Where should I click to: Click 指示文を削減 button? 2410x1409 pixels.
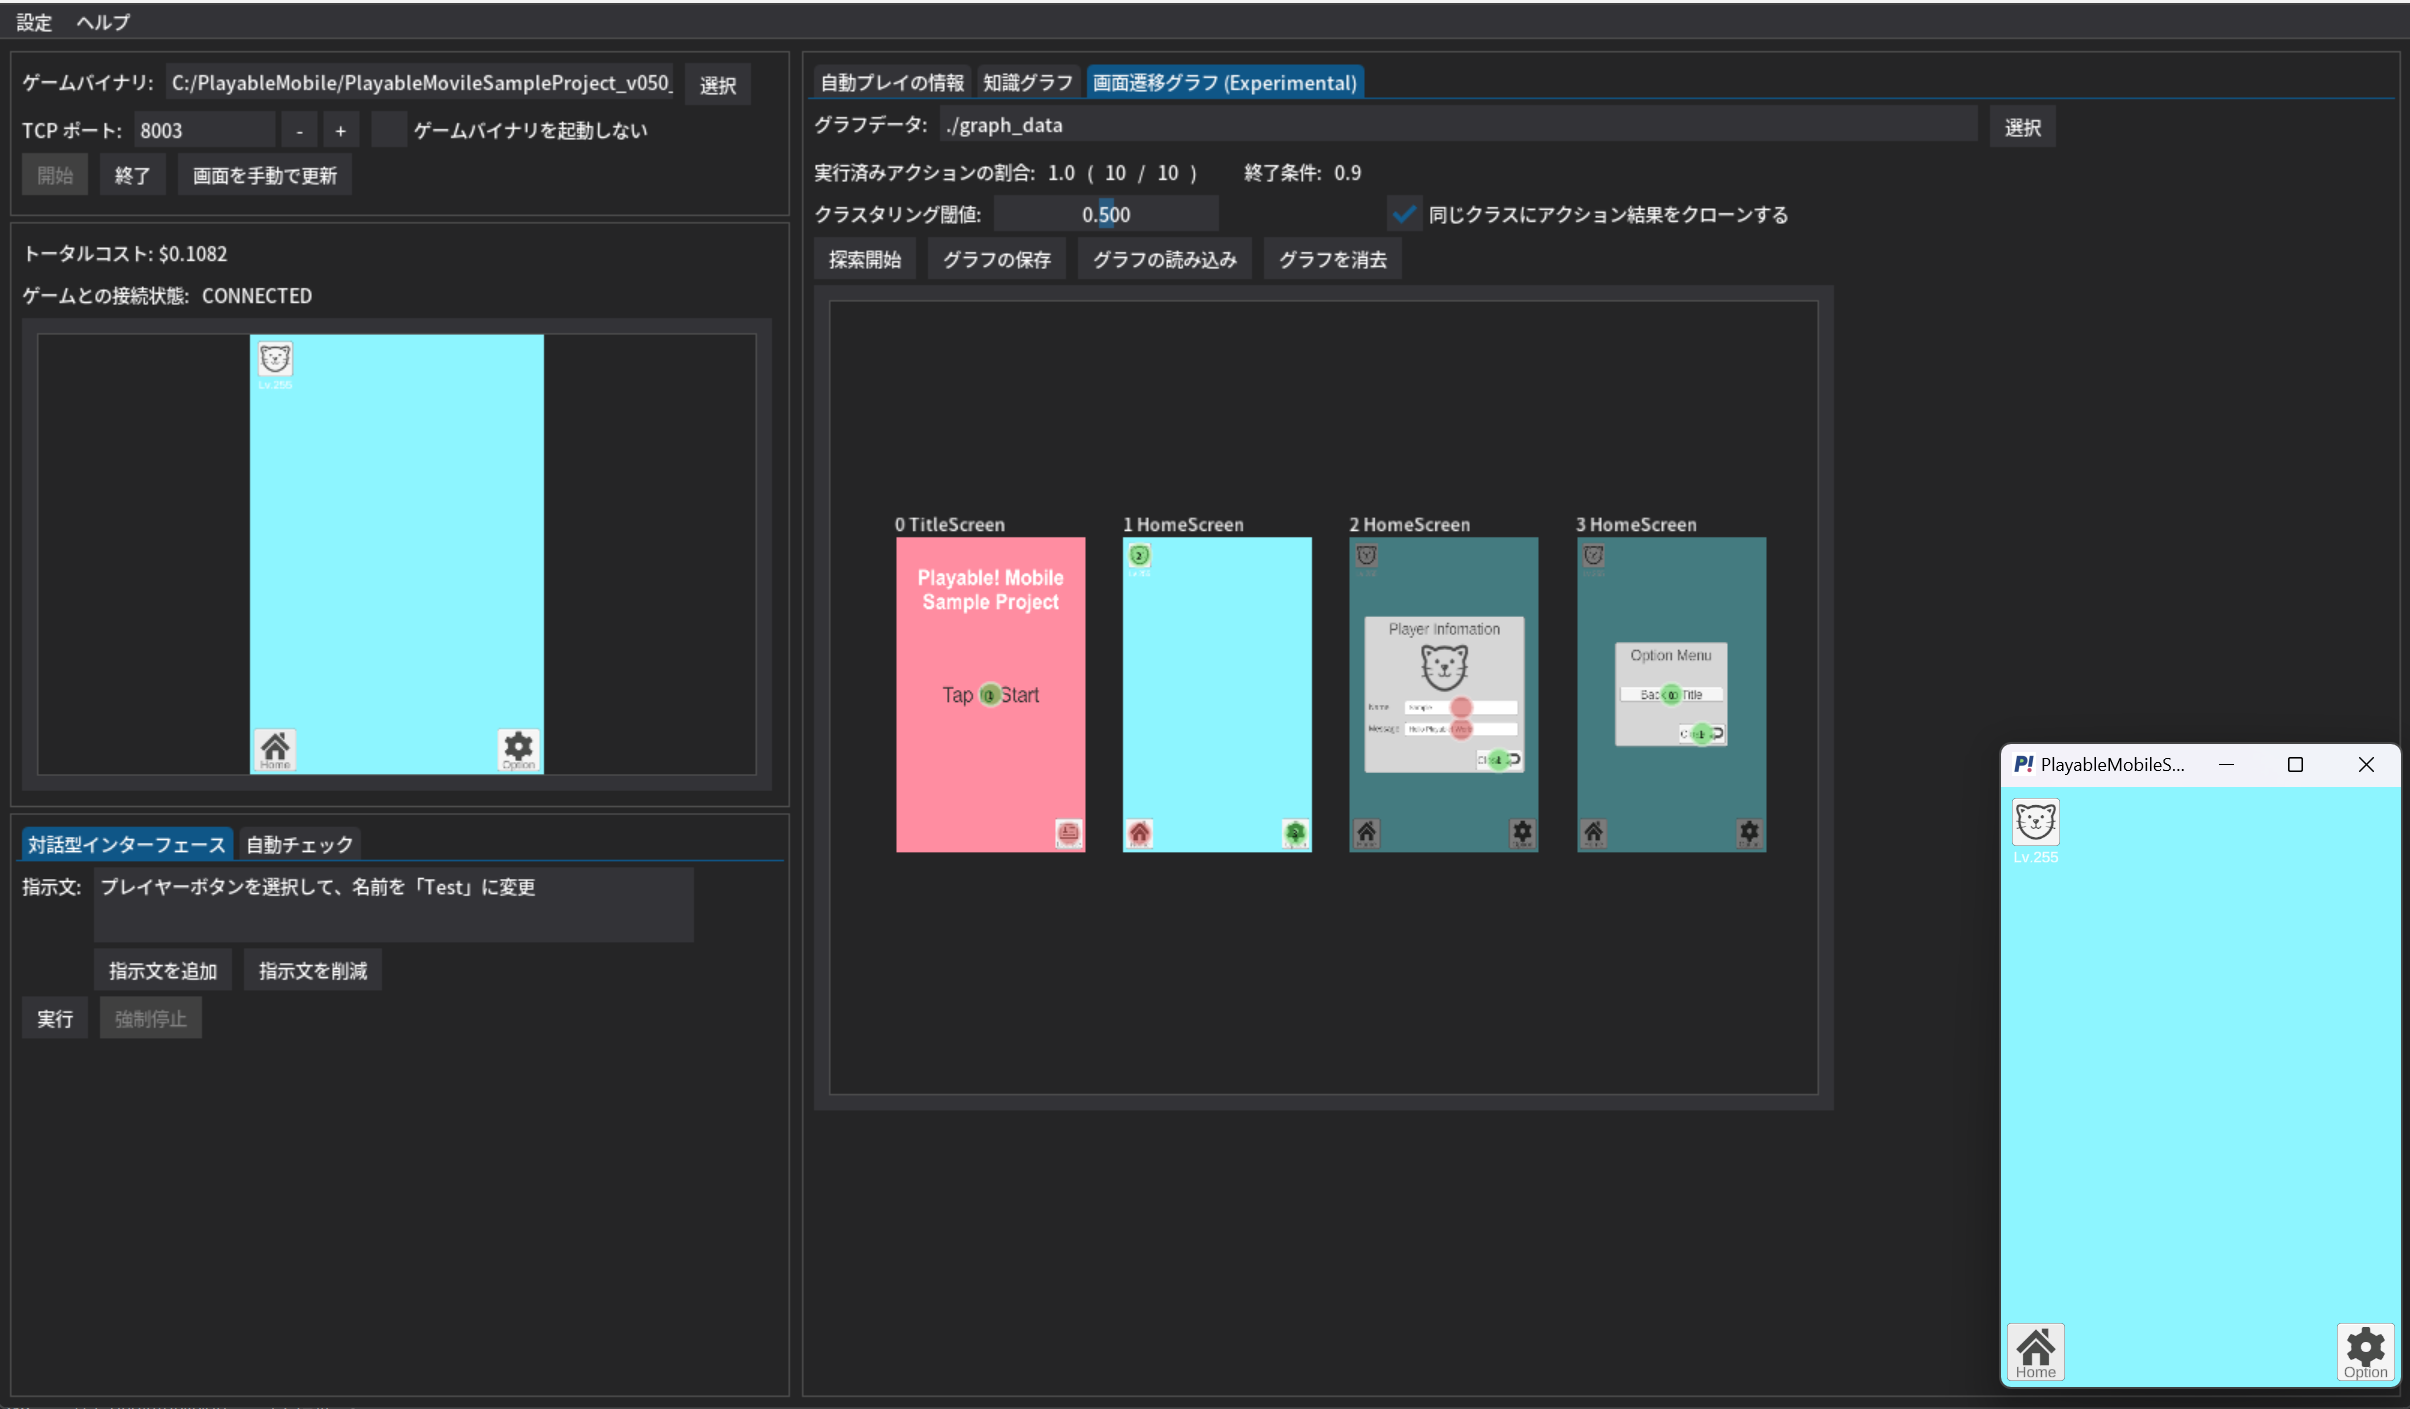tap(312, 970)
